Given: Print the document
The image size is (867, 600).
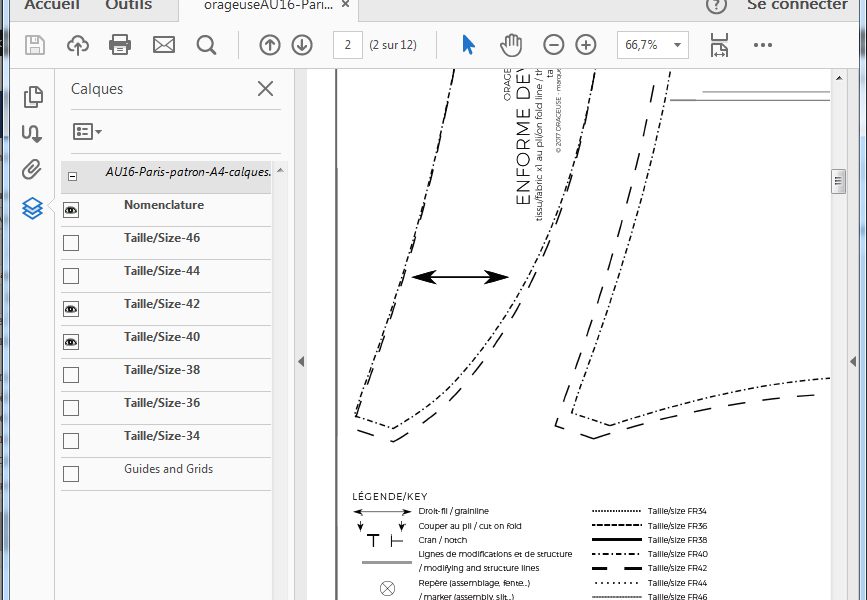Looking at the screenshot, I should [x=120, y=45].
